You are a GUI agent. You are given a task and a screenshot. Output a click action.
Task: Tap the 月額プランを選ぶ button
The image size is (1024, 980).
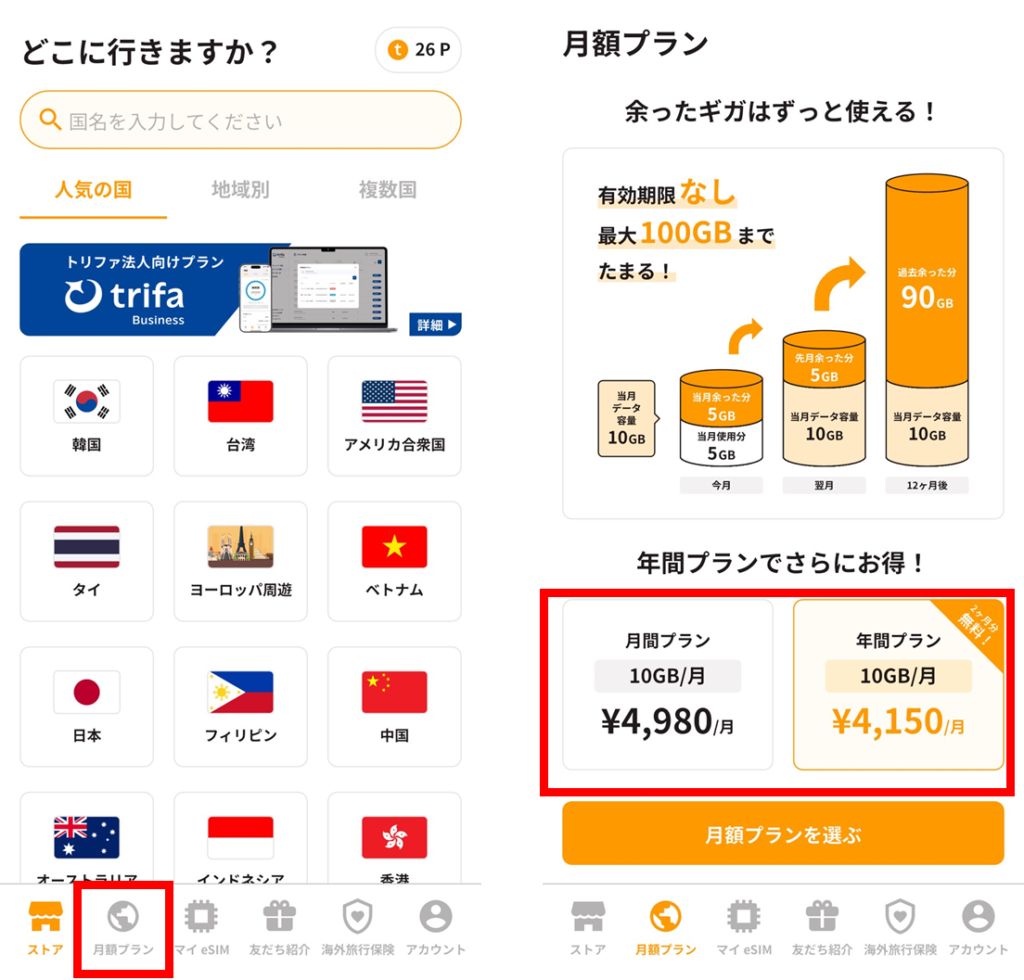pos(783,834)
